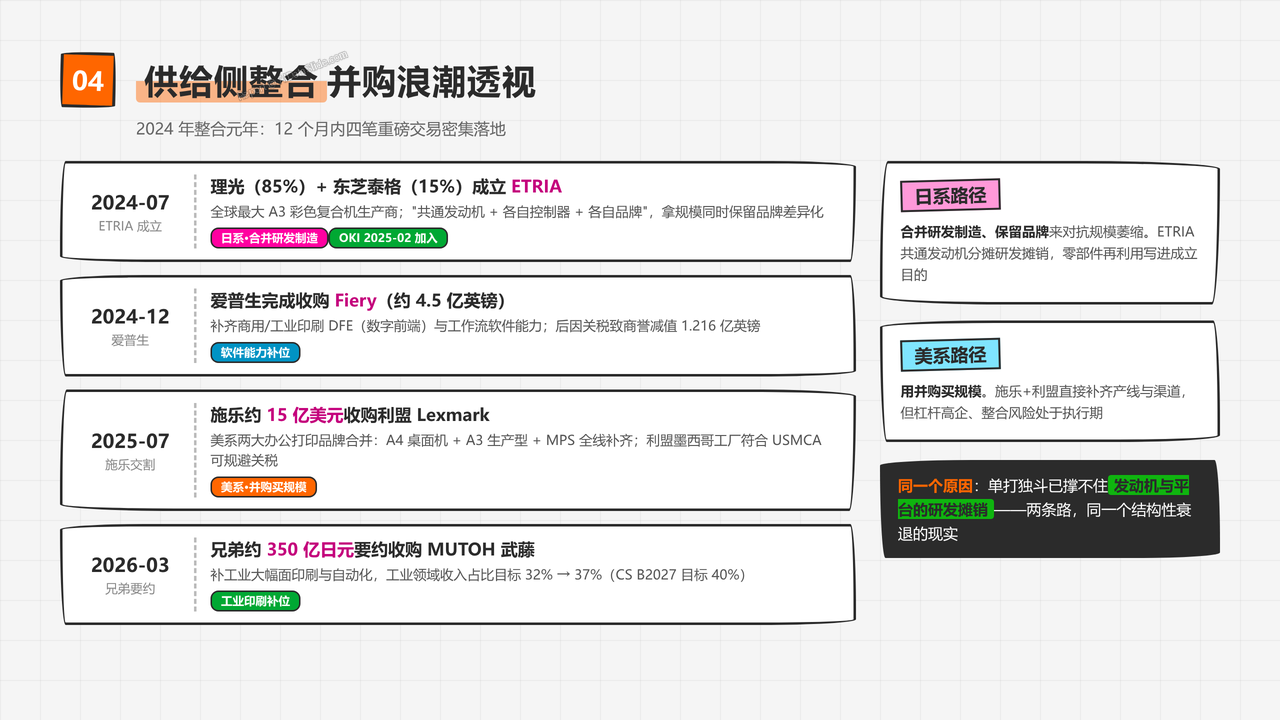Select description mentioning 商誉减值 1.216 亿英镑
The height and width of the screenshot is (720, 1280).
tap(485, 326)
